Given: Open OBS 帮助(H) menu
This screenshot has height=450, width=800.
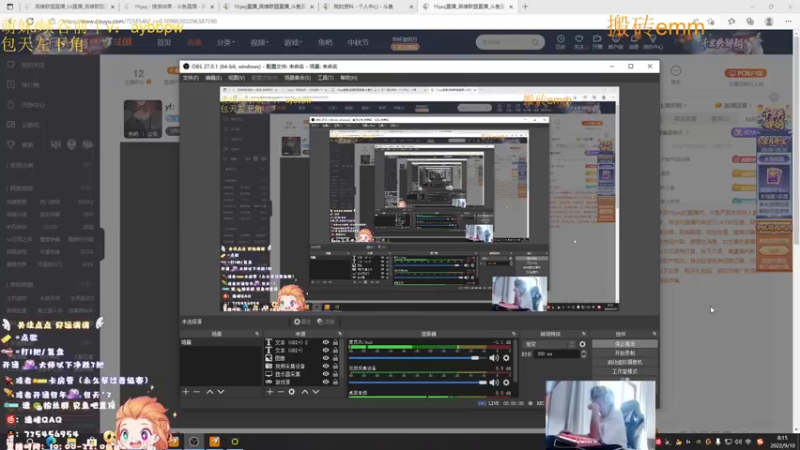Looking at the screenshot, I should tap(348, 78).
